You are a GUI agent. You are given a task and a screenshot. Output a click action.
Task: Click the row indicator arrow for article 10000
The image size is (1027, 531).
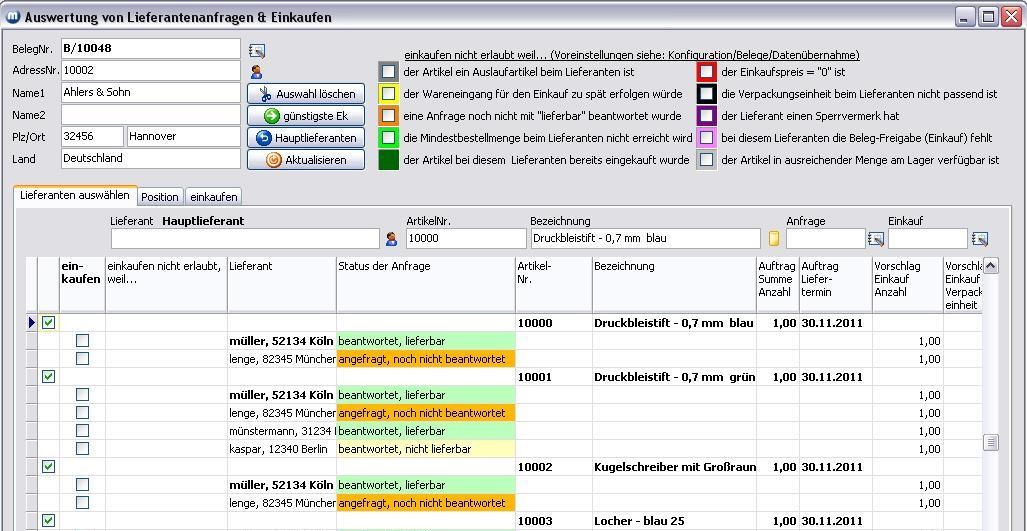pos(32,323)
